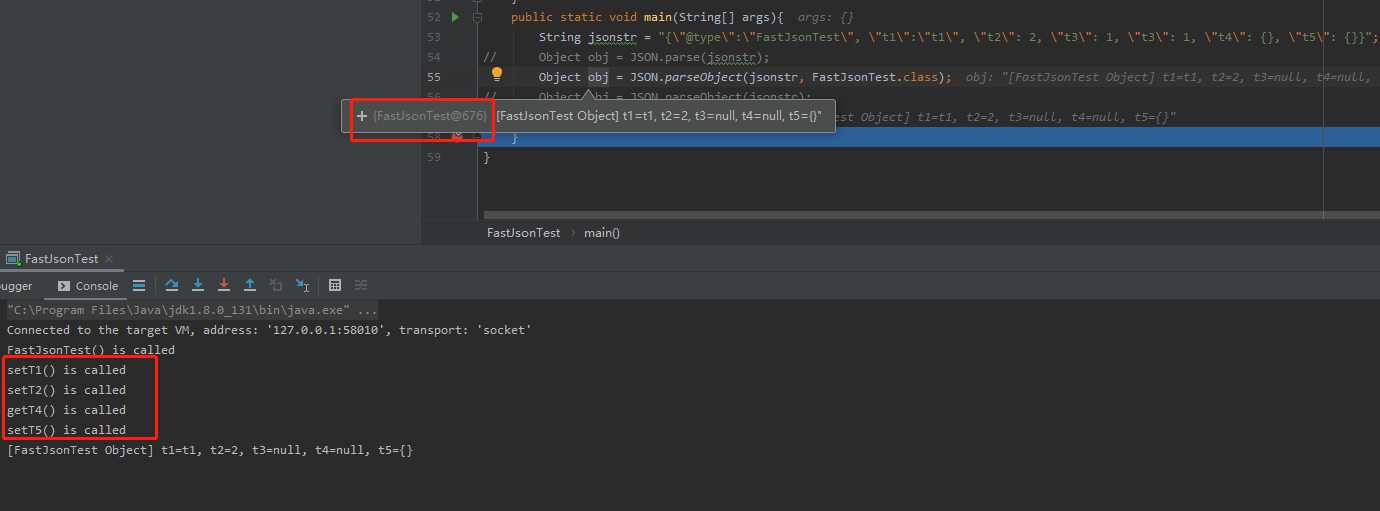Run main with the green gutter arrow

click(x=455, y=17)
